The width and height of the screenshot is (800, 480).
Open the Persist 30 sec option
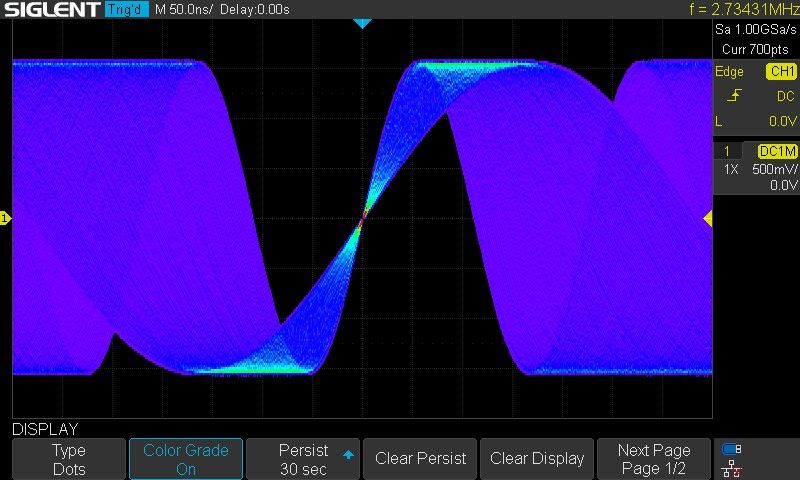303,459
